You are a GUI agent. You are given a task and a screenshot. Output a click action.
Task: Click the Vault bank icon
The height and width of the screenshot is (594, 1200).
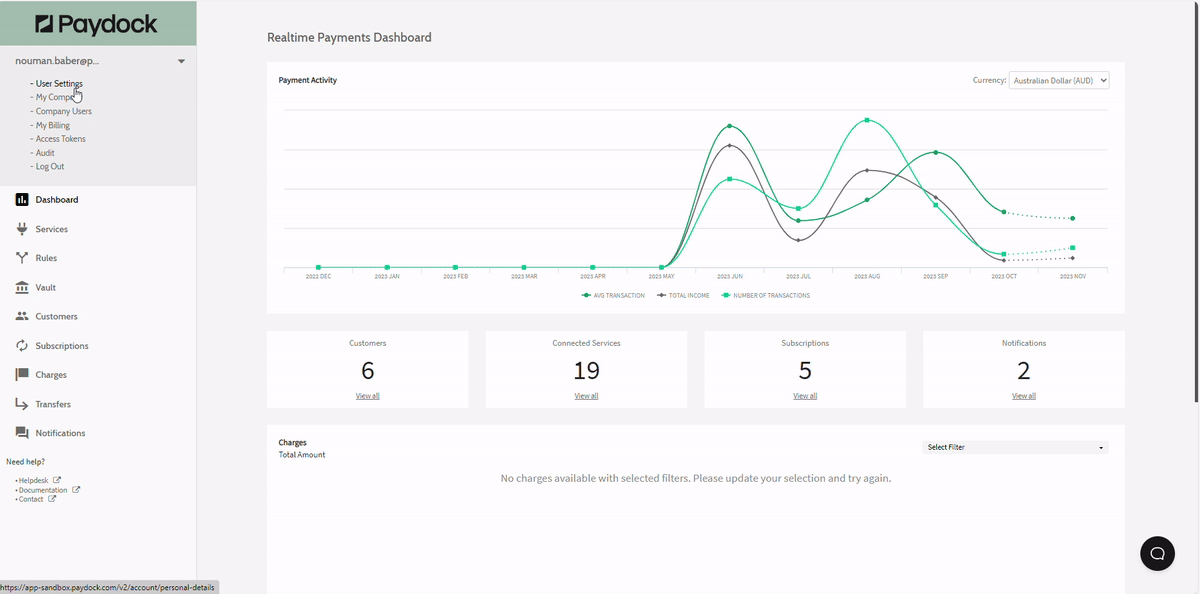[x=22, y=287]
